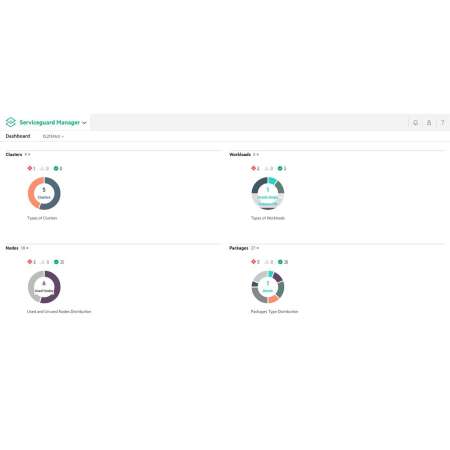450x450 pixels.
Task: Click the Workloads section heading
Action: click(240, 154)
